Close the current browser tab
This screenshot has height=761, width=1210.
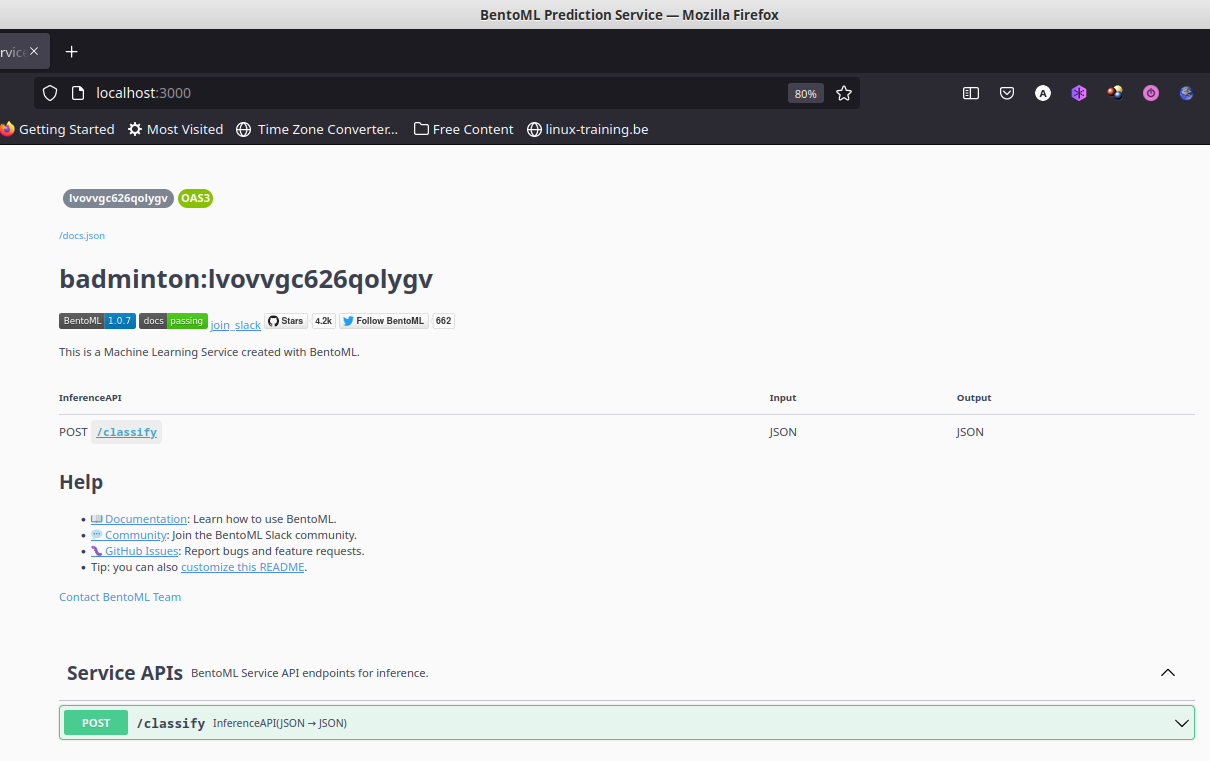click(34, 51)
